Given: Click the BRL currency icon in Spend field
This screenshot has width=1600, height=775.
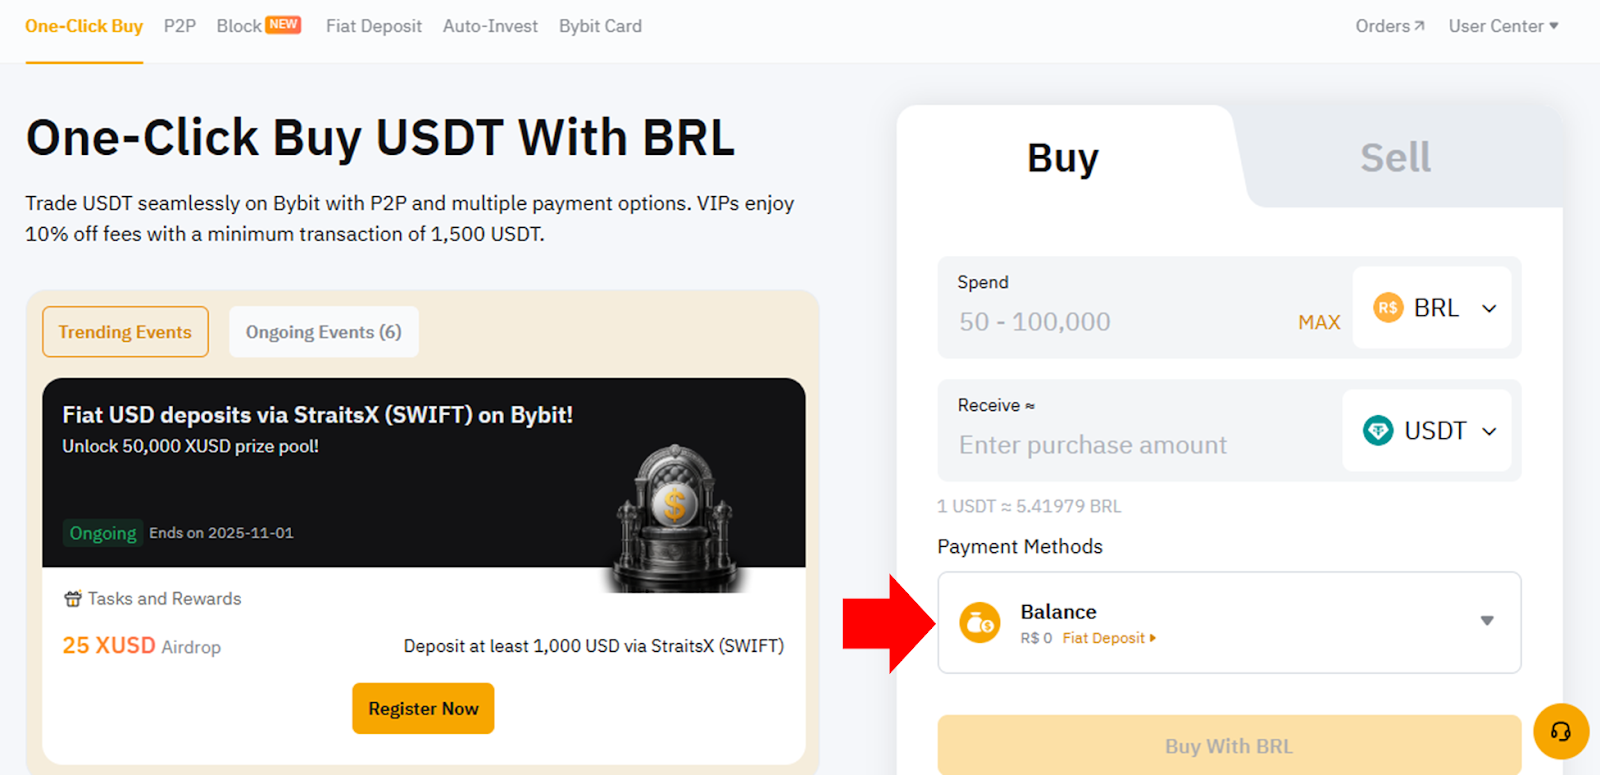Looking at the screenshot, I should (1388, 307).
